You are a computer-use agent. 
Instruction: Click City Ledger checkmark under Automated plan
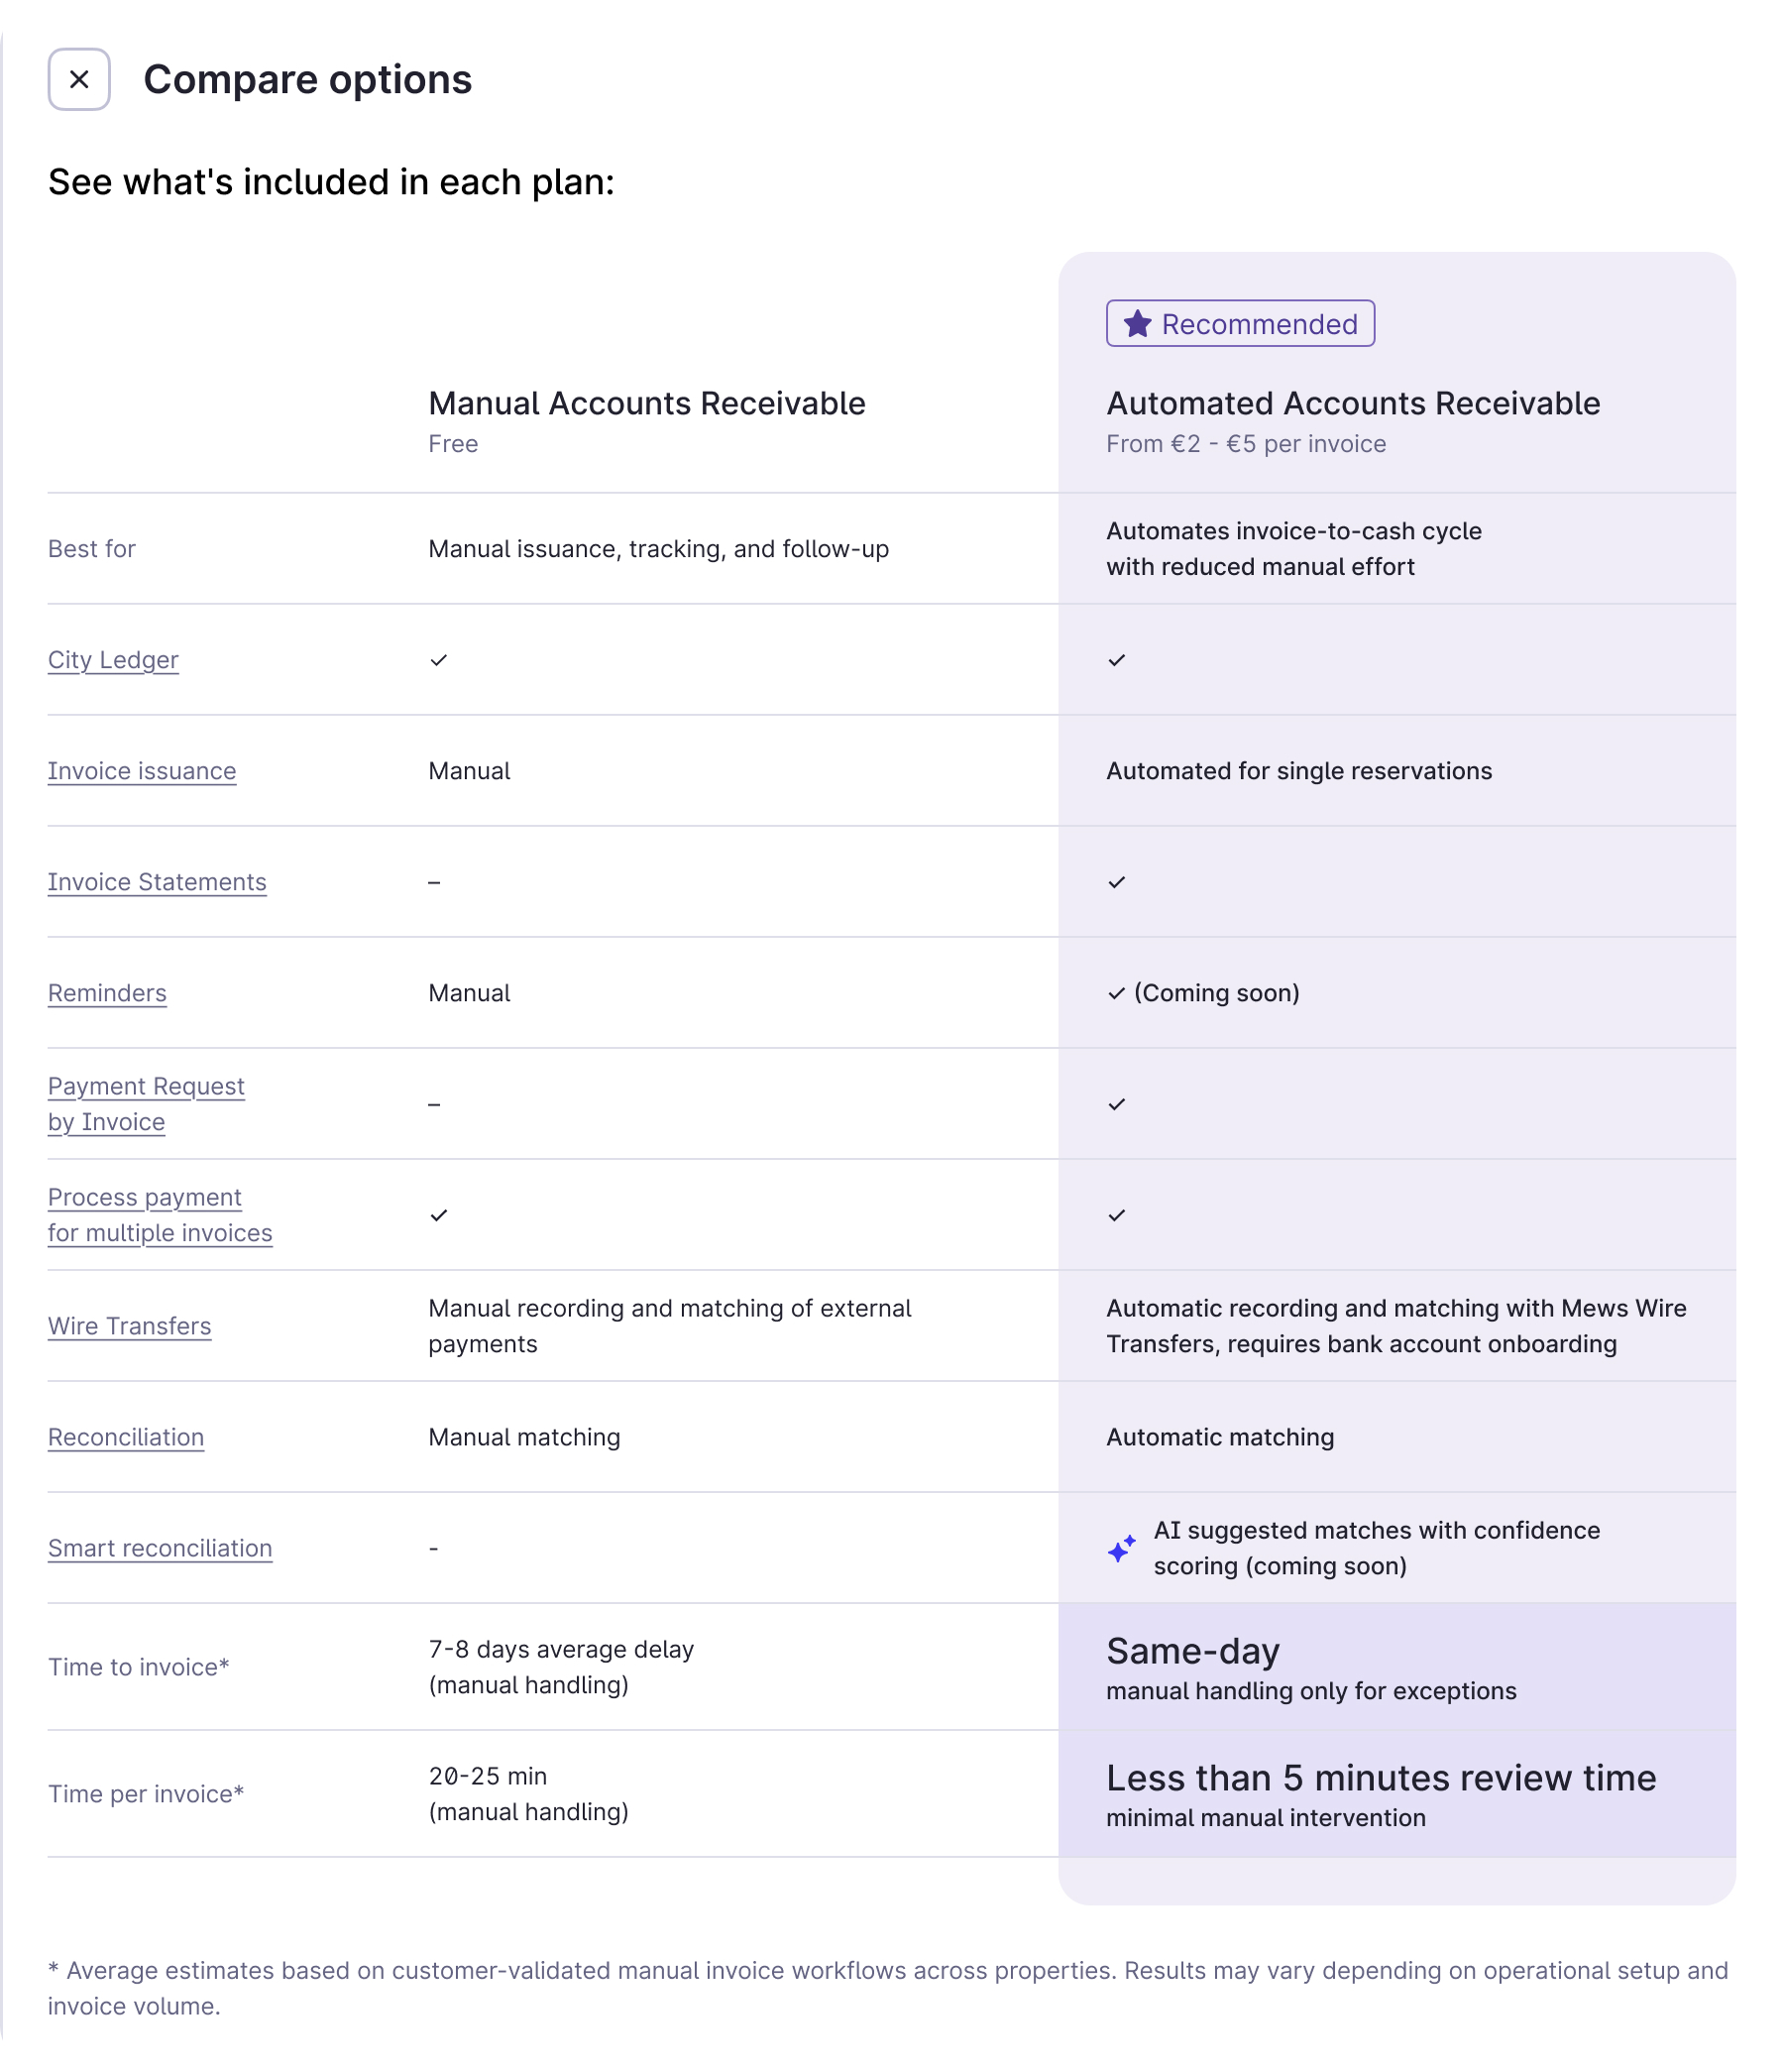[x=1117, y=660]
